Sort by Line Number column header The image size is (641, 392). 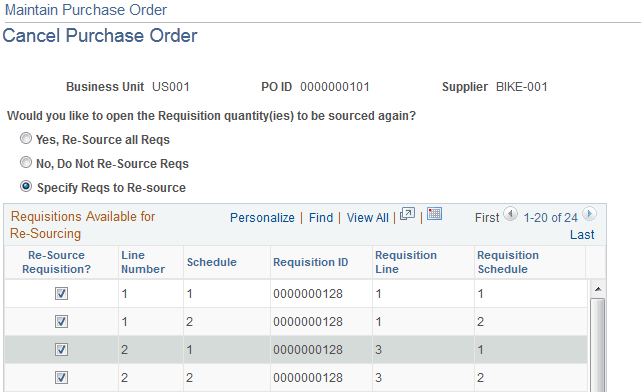143,262
